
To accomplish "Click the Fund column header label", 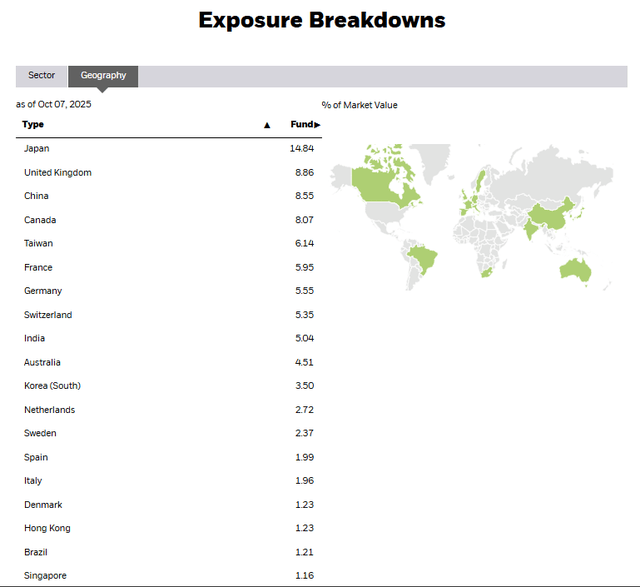I will (x=302, y=125).
